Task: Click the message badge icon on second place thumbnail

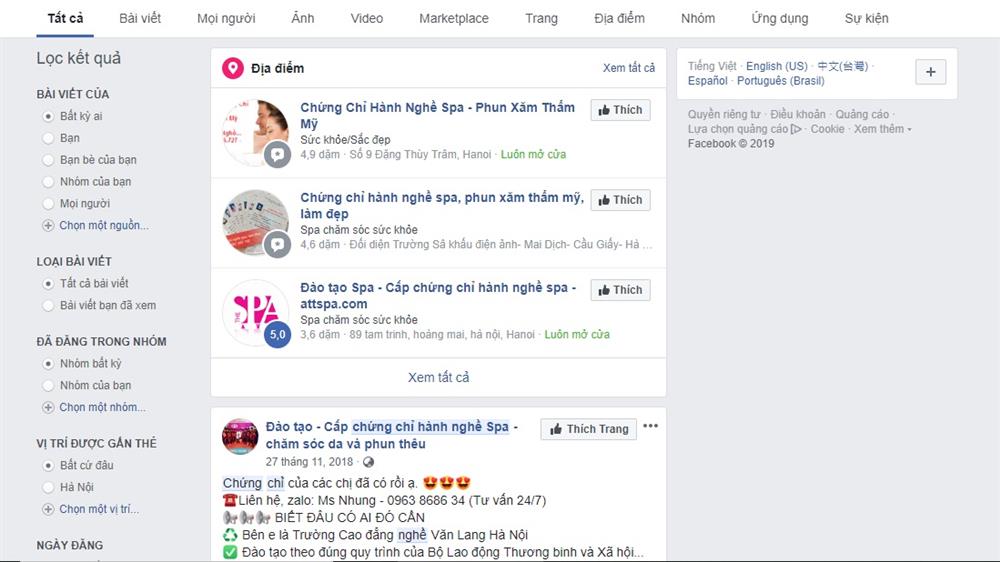Action: tap(277, 244)
